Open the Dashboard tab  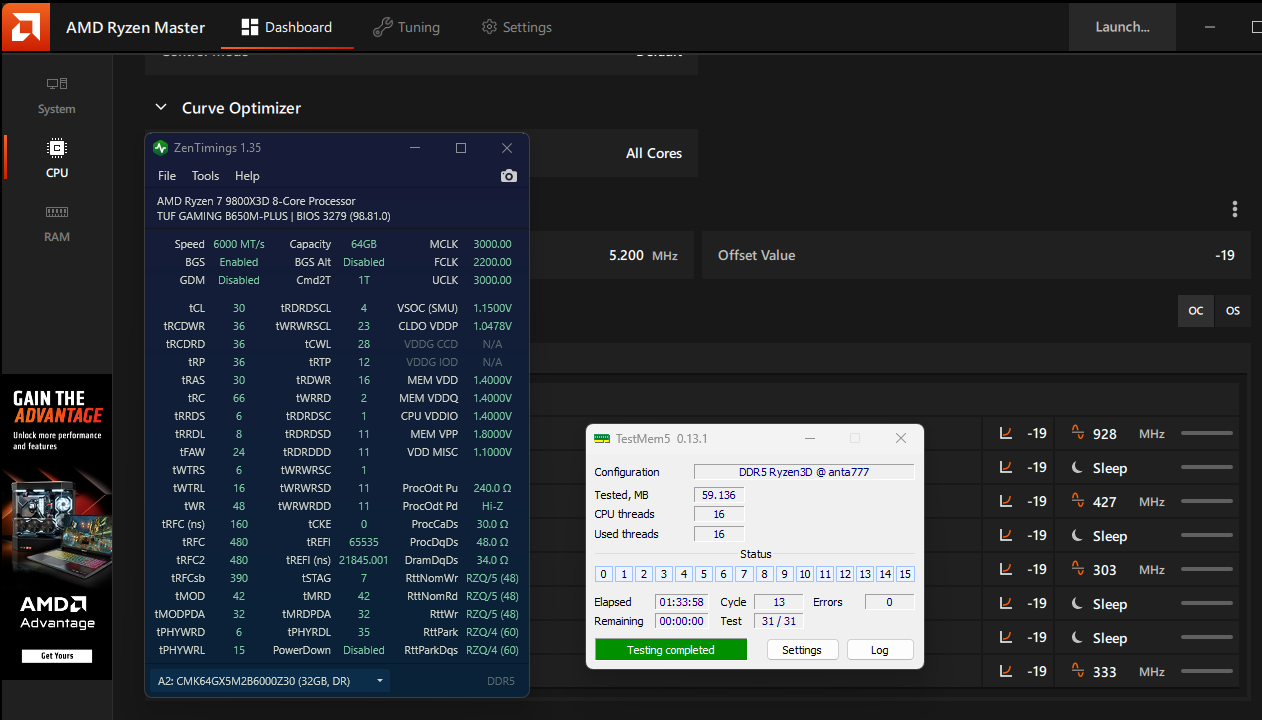287,27
